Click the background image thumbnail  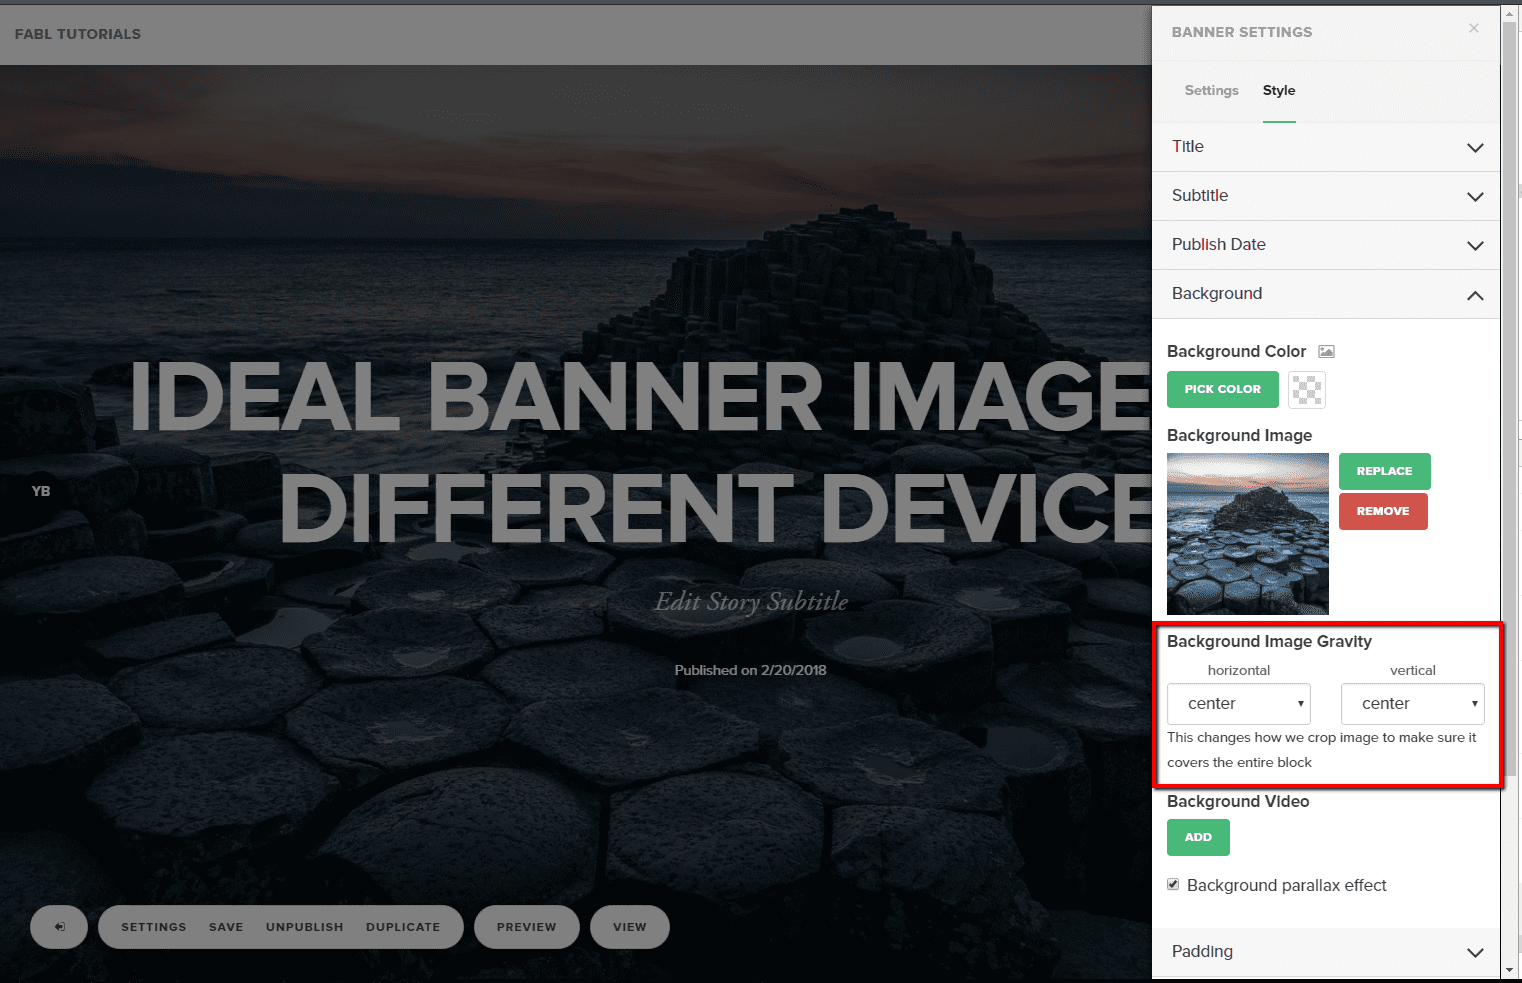coord(1247,534)
